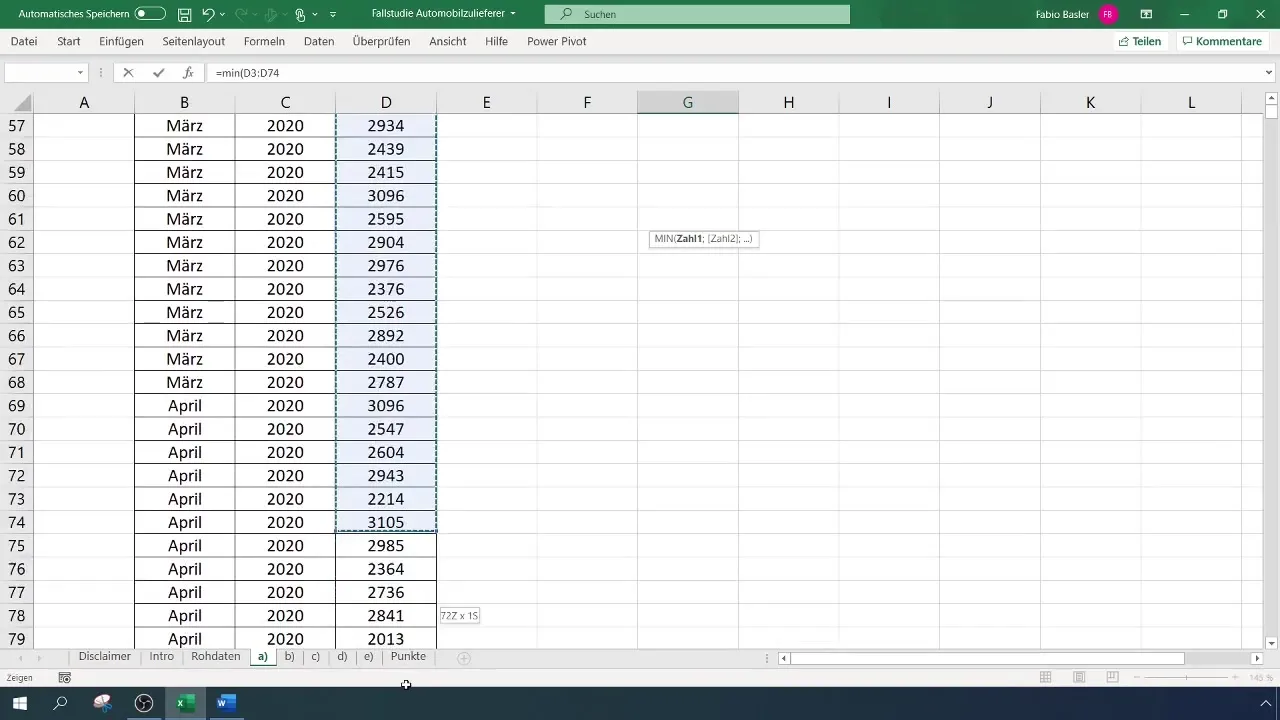This screenshot has width=1280, height=720.
Task: Click the MIN function name in tooltip
Action: [663, 239]
